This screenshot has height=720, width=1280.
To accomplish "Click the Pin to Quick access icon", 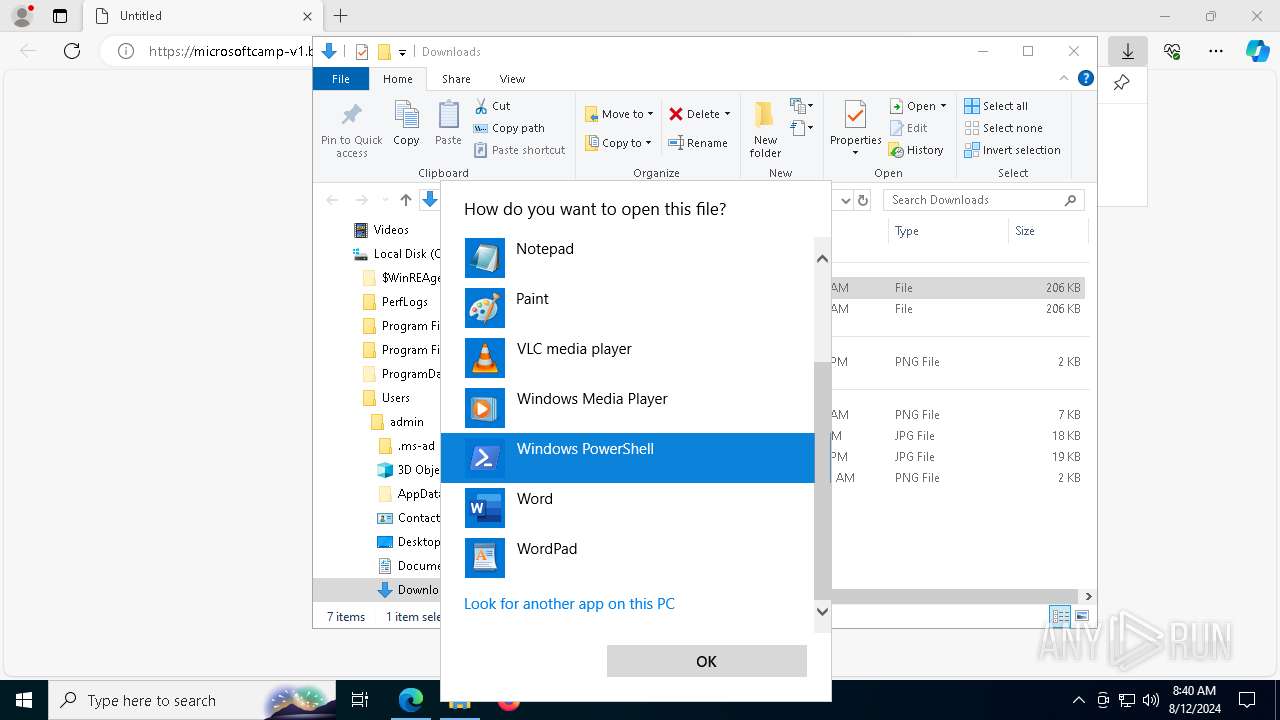I will coord(352,128).
